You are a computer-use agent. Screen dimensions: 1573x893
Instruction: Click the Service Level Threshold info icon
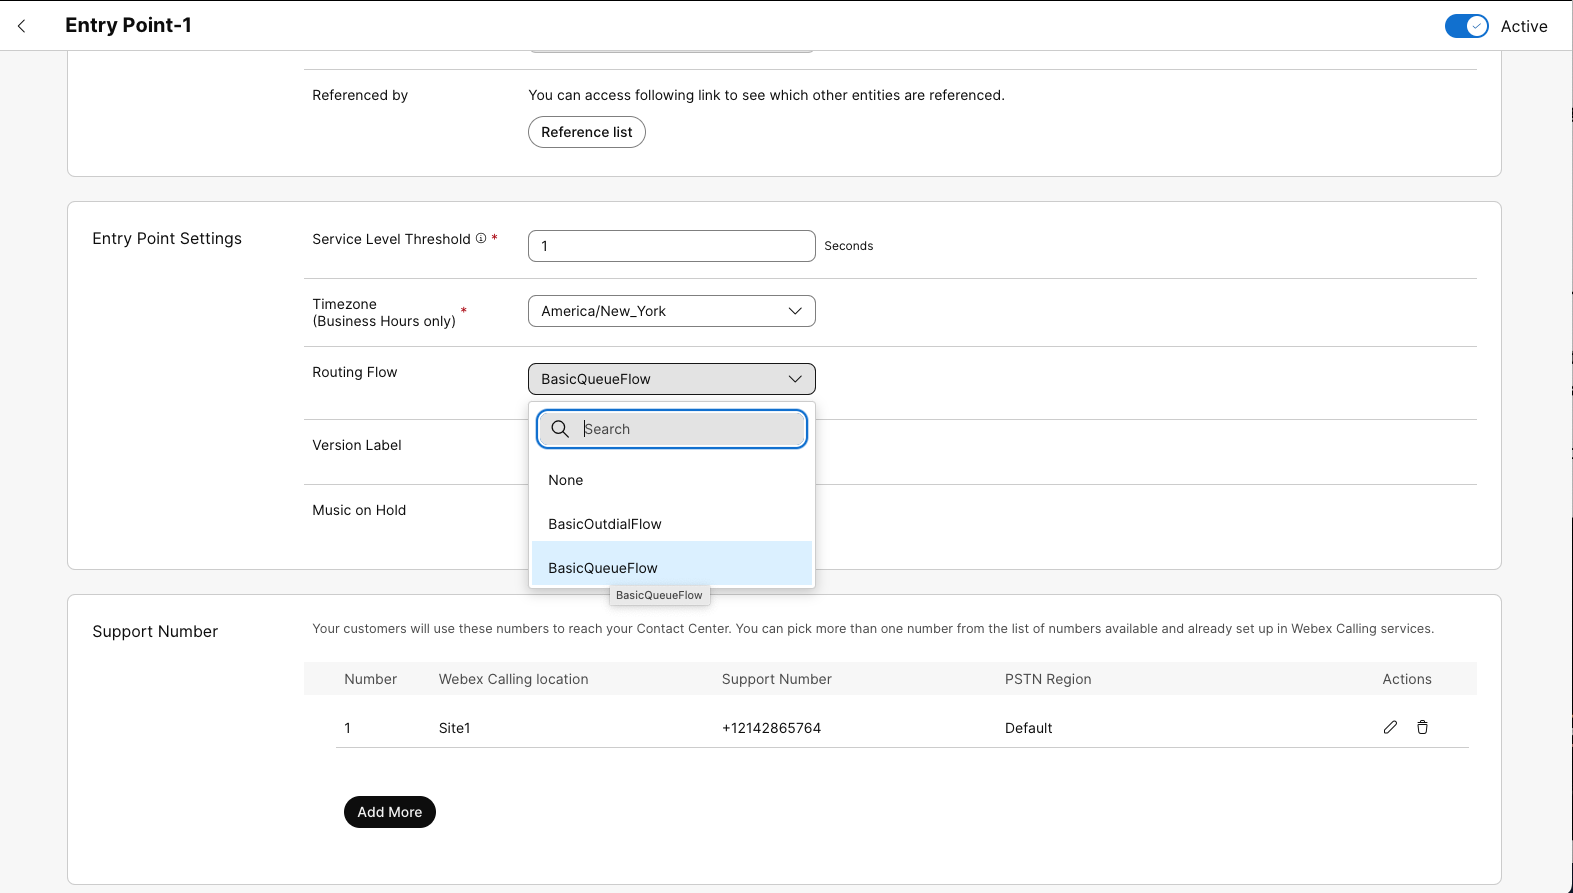click(481, 238)
